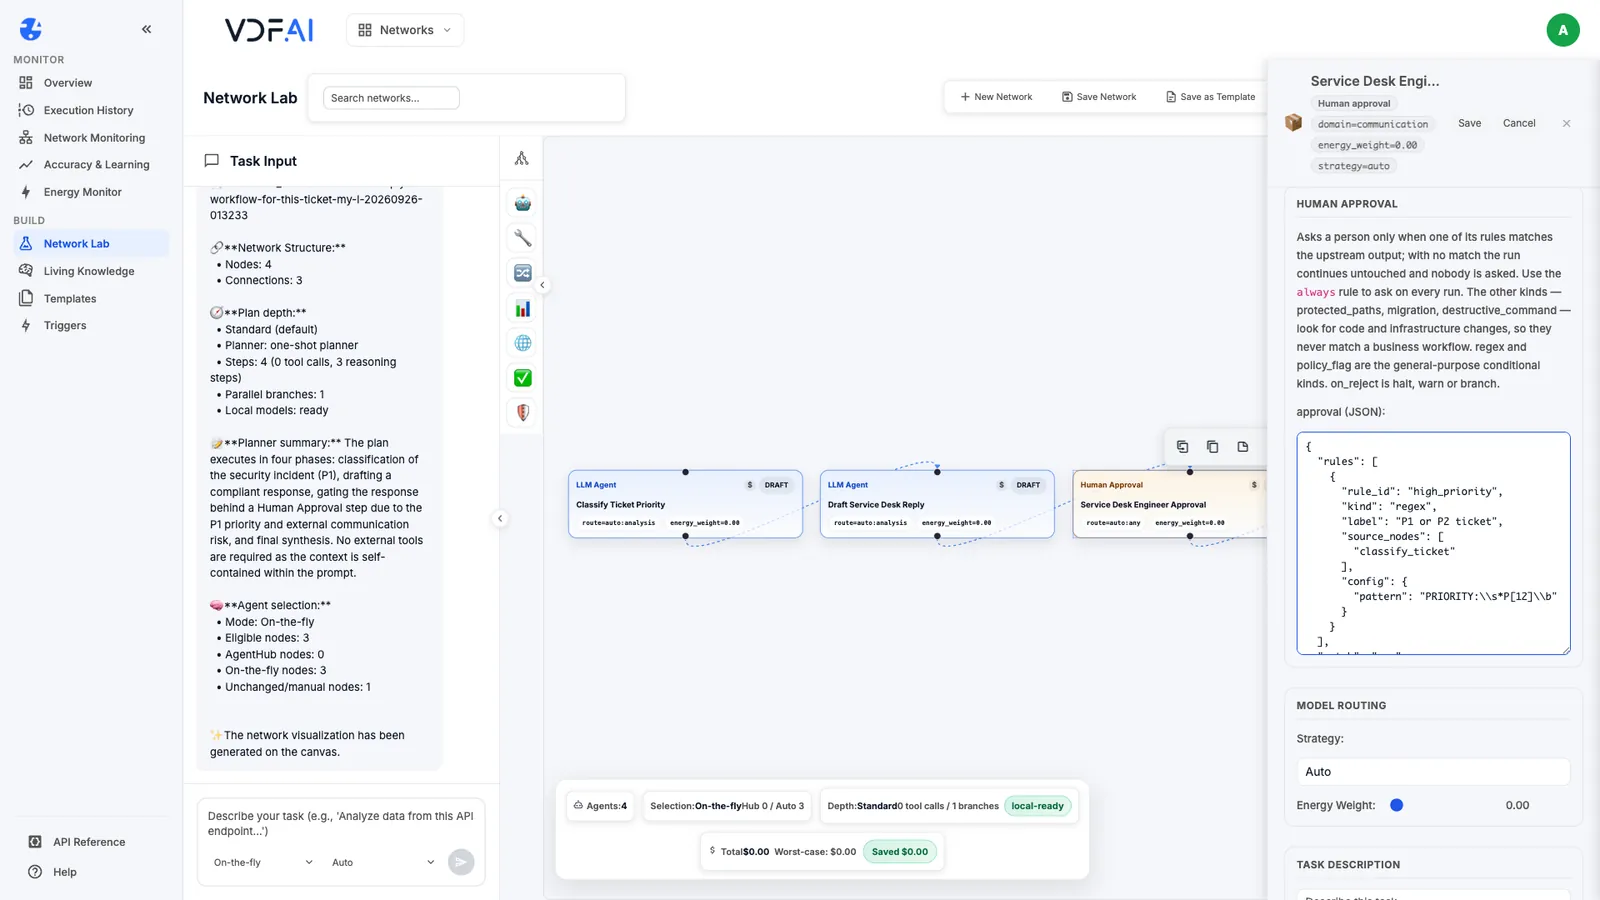Click the Human approval tag
This screenshot has height=900, width=1600.
tap(1353, 104)
